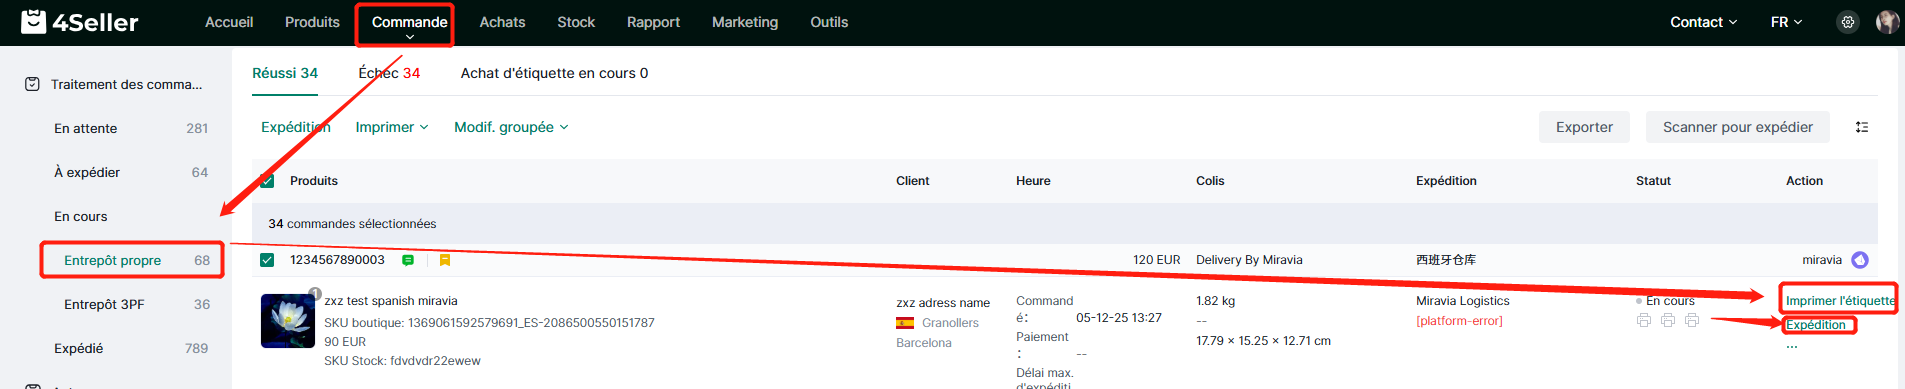1905x389 pixels.
Task: Switch to the Réussi 34 tab
Action: (285, 73)
